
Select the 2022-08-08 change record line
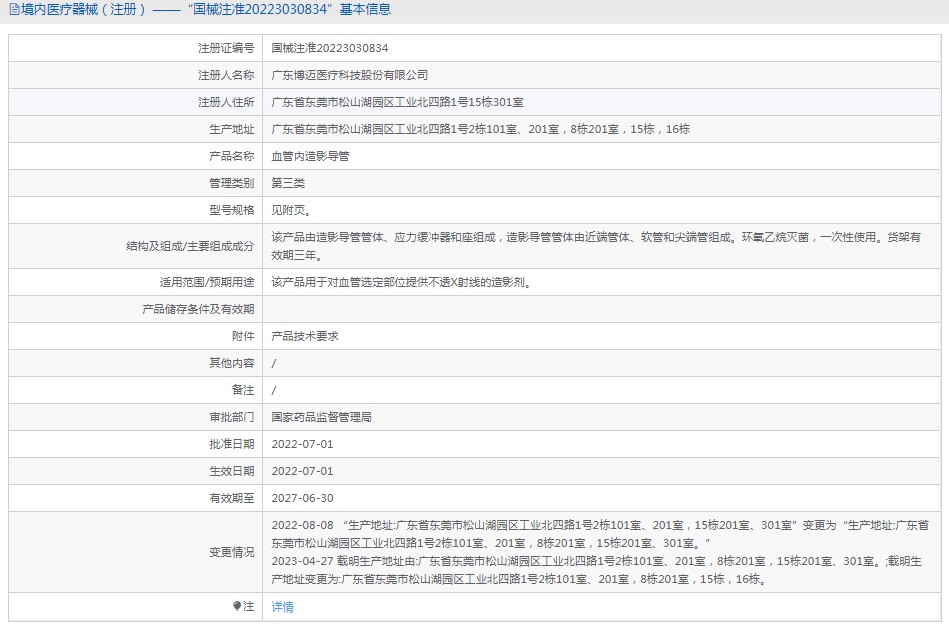click(600, 534)
